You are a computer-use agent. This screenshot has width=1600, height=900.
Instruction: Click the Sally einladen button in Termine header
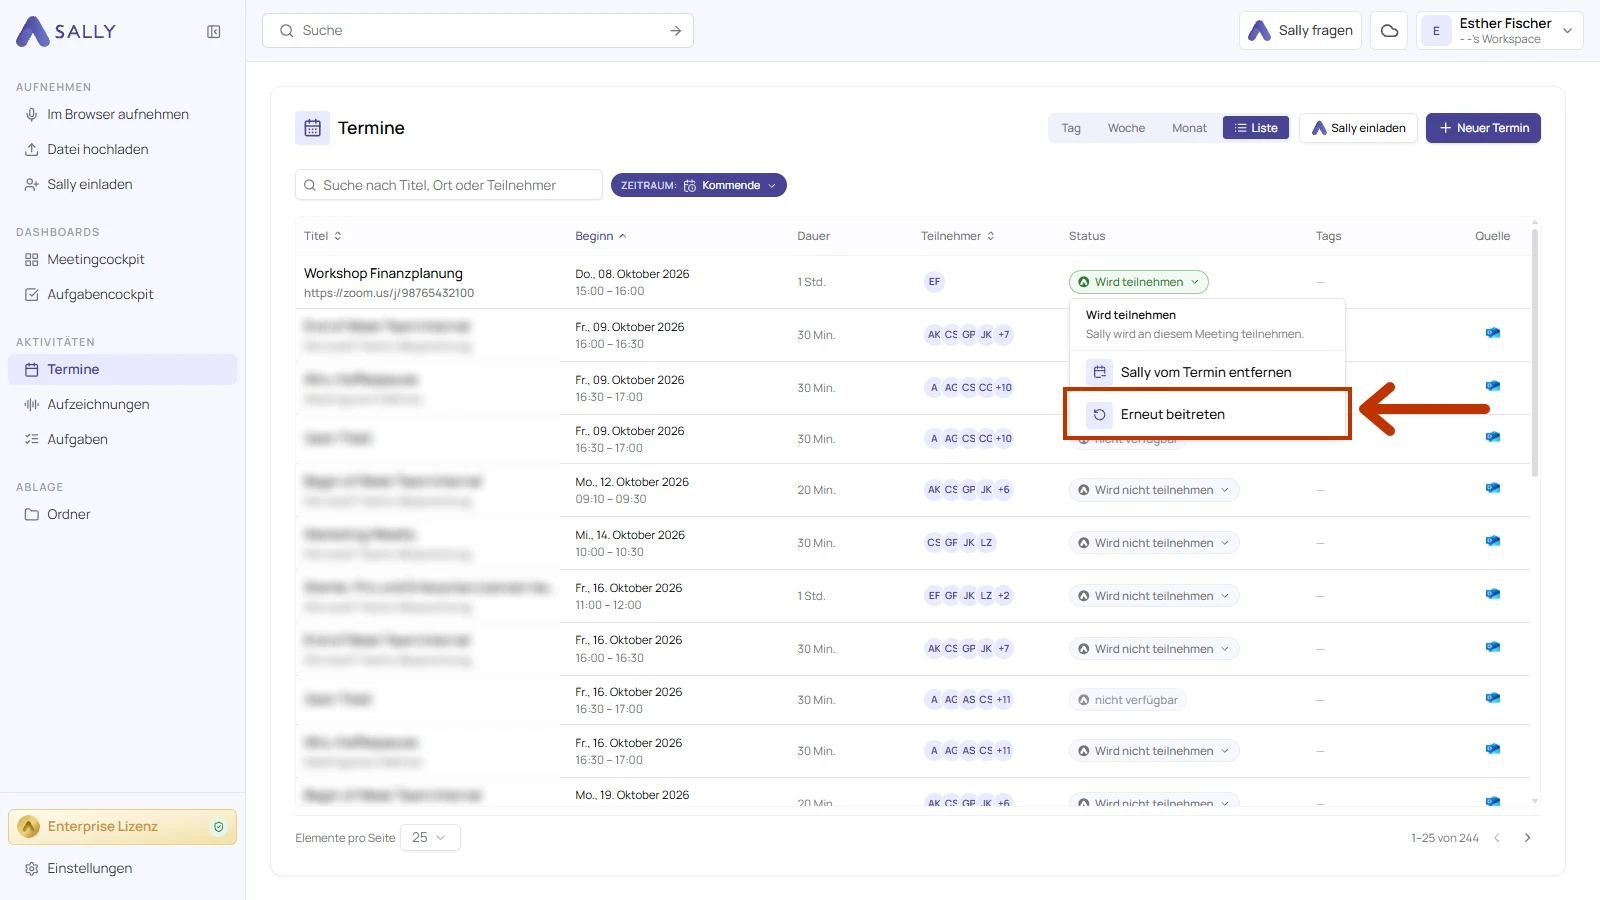[x=1358, y=128]
